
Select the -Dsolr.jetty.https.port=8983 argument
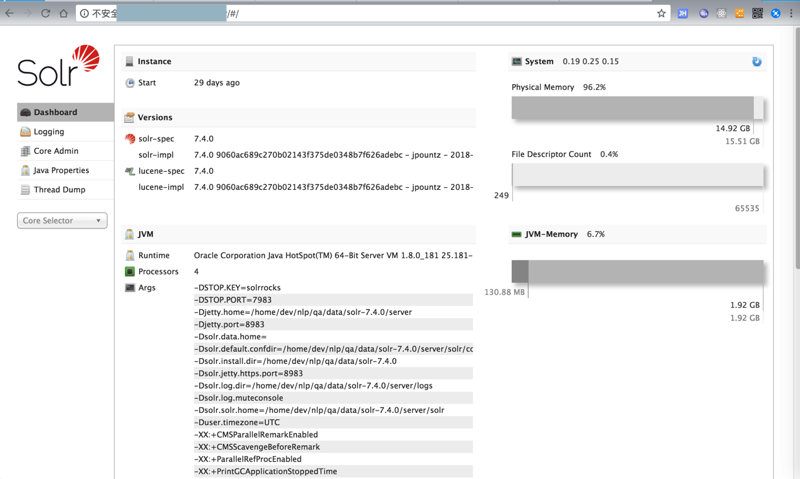pyautogui.click(x=248, y=373)
